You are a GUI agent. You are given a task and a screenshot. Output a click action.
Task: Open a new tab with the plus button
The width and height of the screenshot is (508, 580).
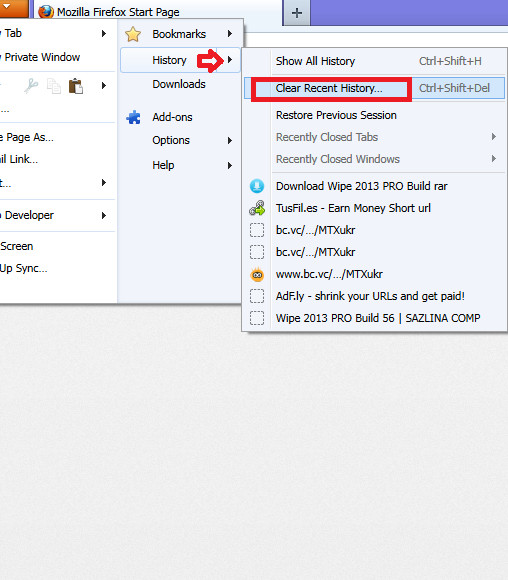[x=297, y=13]
